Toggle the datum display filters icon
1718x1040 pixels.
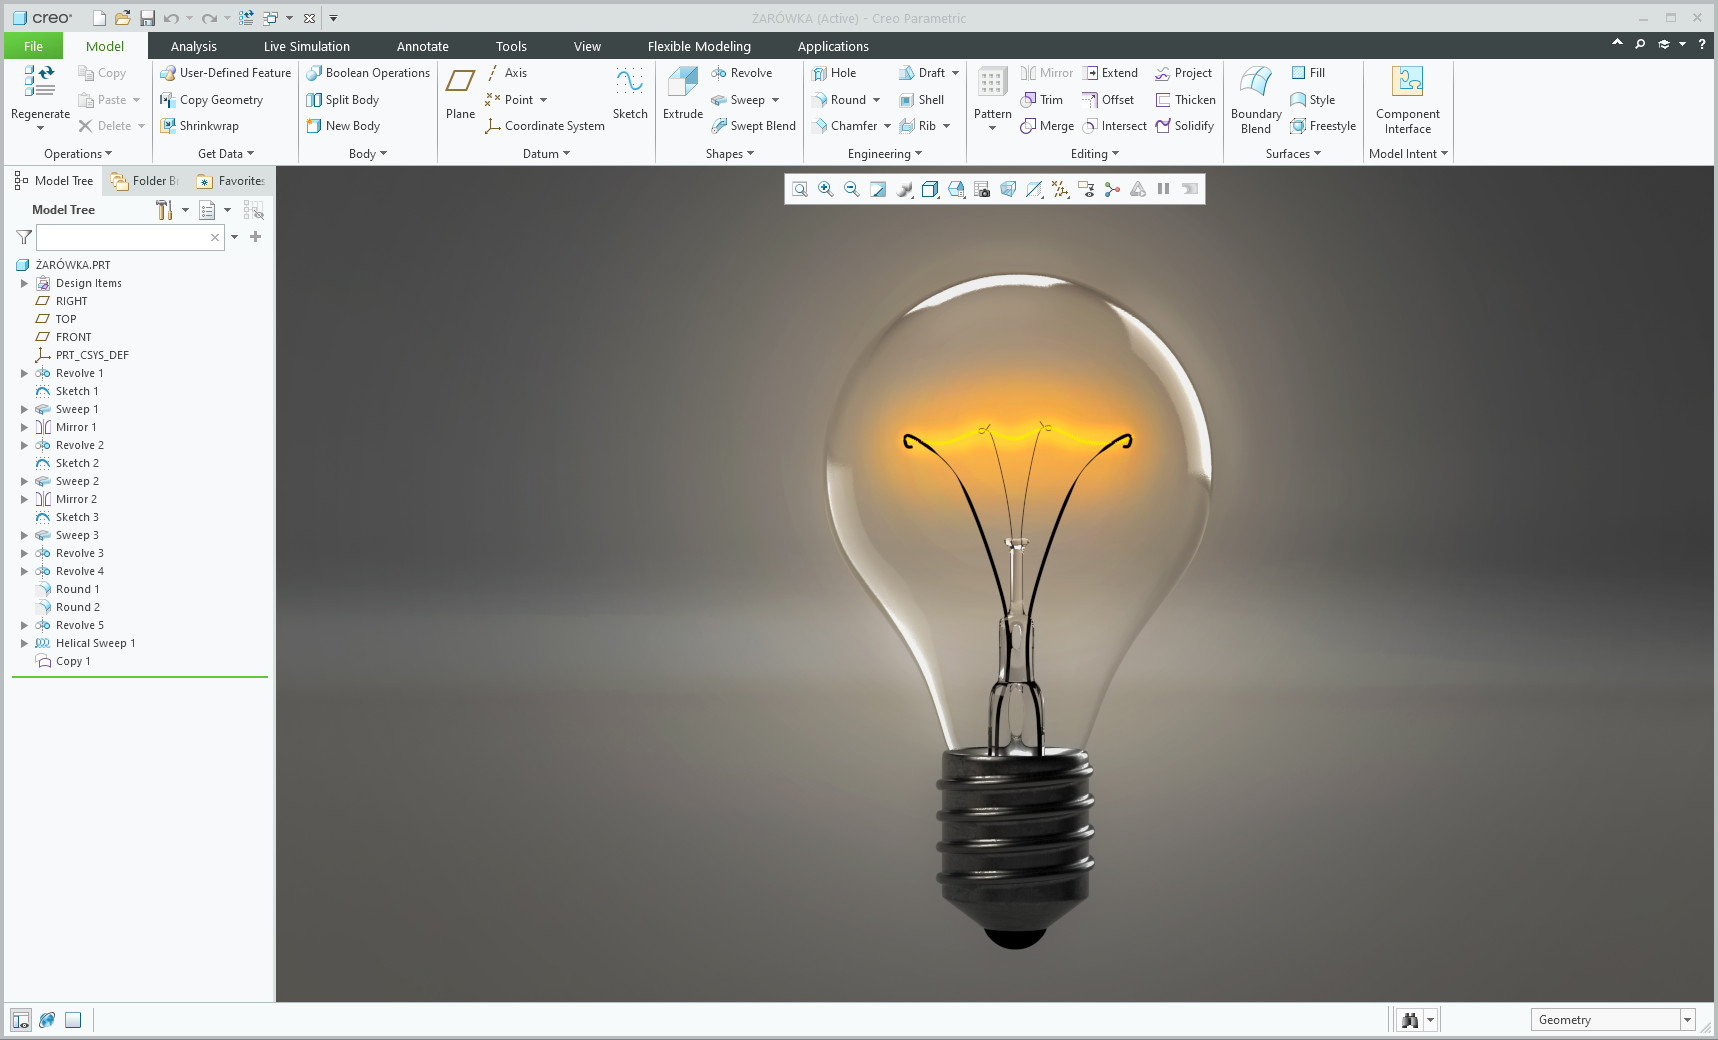(1060, 189)
